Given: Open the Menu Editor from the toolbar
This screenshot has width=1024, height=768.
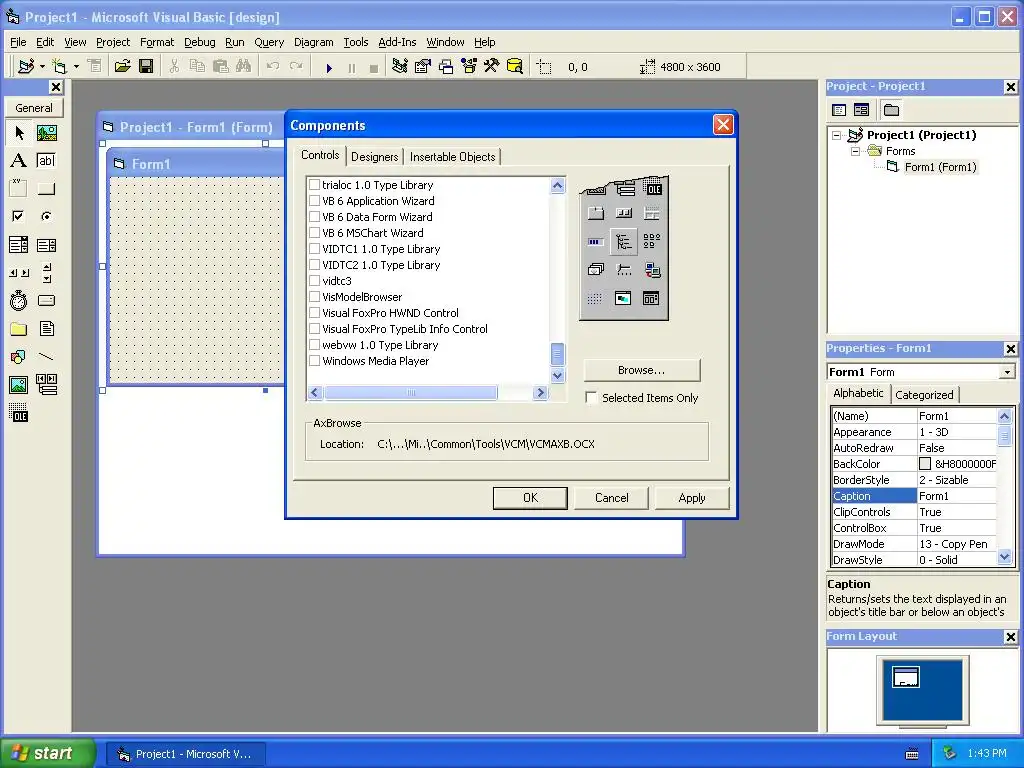Looking at the screenshot, I should [95, 67].
